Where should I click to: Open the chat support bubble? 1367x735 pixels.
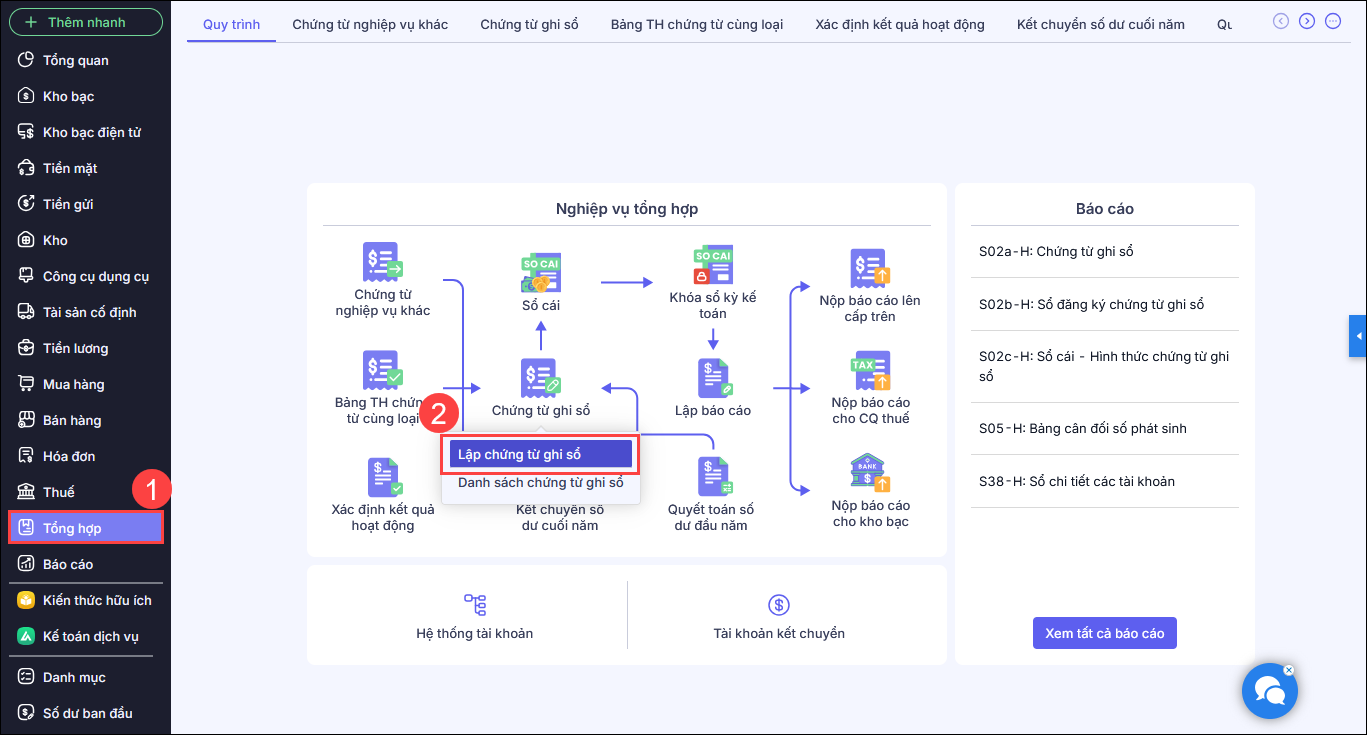(1269, 691)
